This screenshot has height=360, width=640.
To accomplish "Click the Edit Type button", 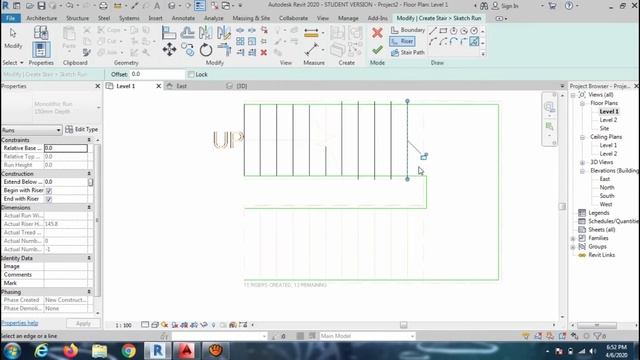I will coord(82,129).
